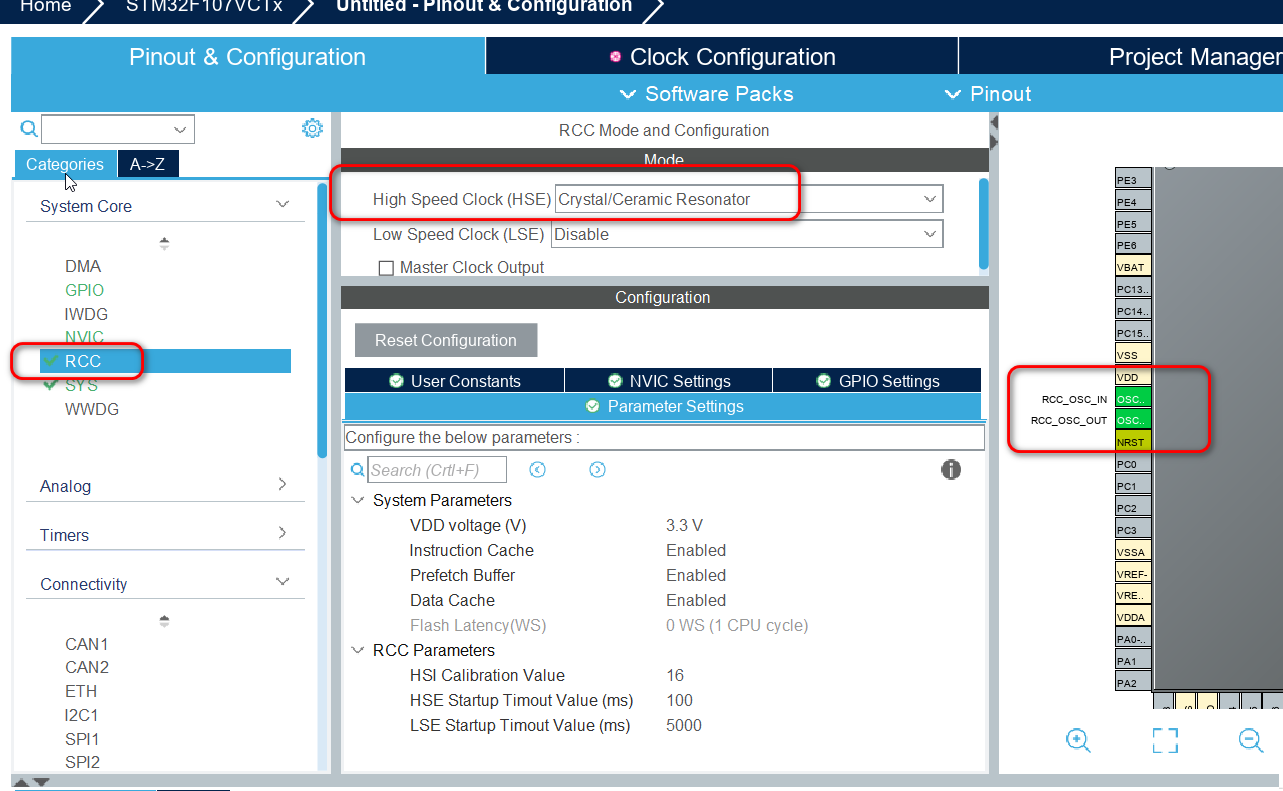1283x791 pixels.
Task: Select the VBAT pin on the chip
Action: coord(1133,267)
